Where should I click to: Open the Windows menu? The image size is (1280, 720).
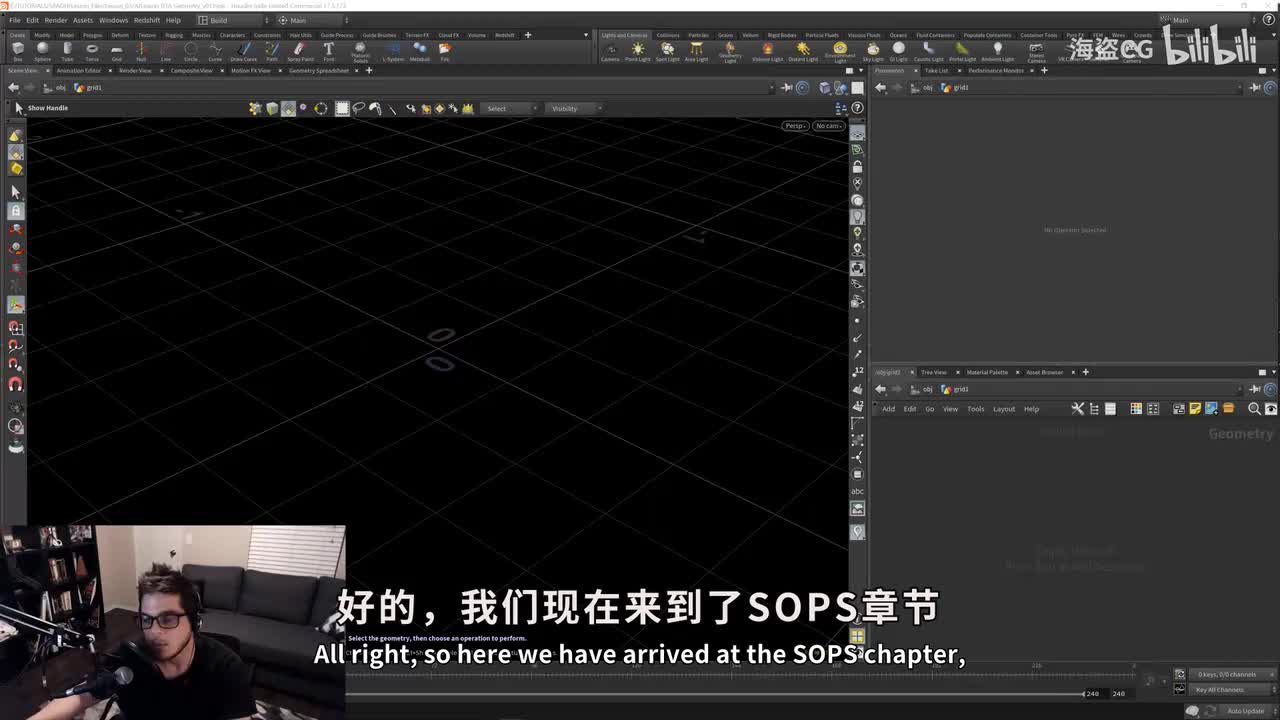click(113, 20)
